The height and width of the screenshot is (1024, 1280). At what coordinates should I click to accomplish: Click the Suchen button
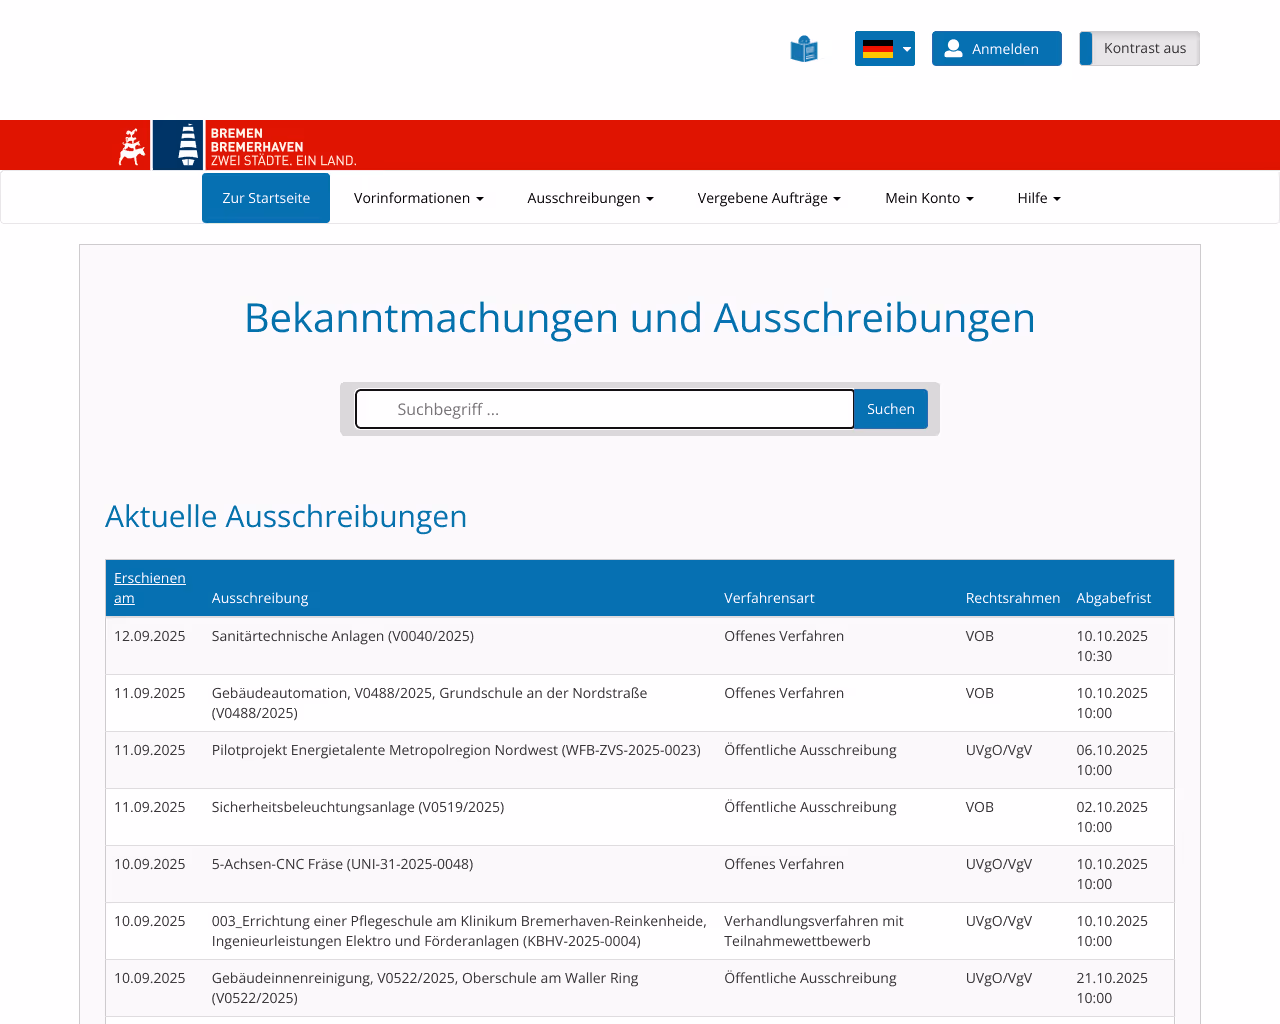click(x=891, y=409)
